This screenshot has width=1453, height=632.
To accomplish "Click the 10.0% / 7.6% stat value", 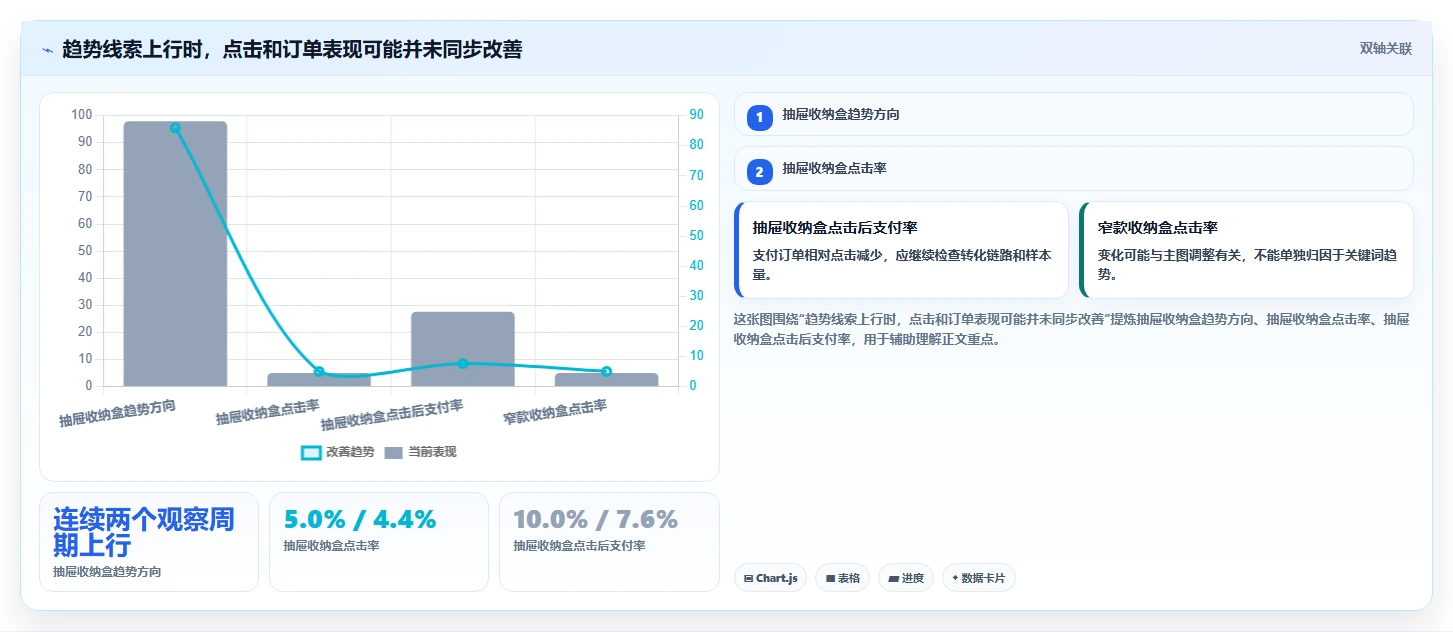I will (x=595, y=519).
